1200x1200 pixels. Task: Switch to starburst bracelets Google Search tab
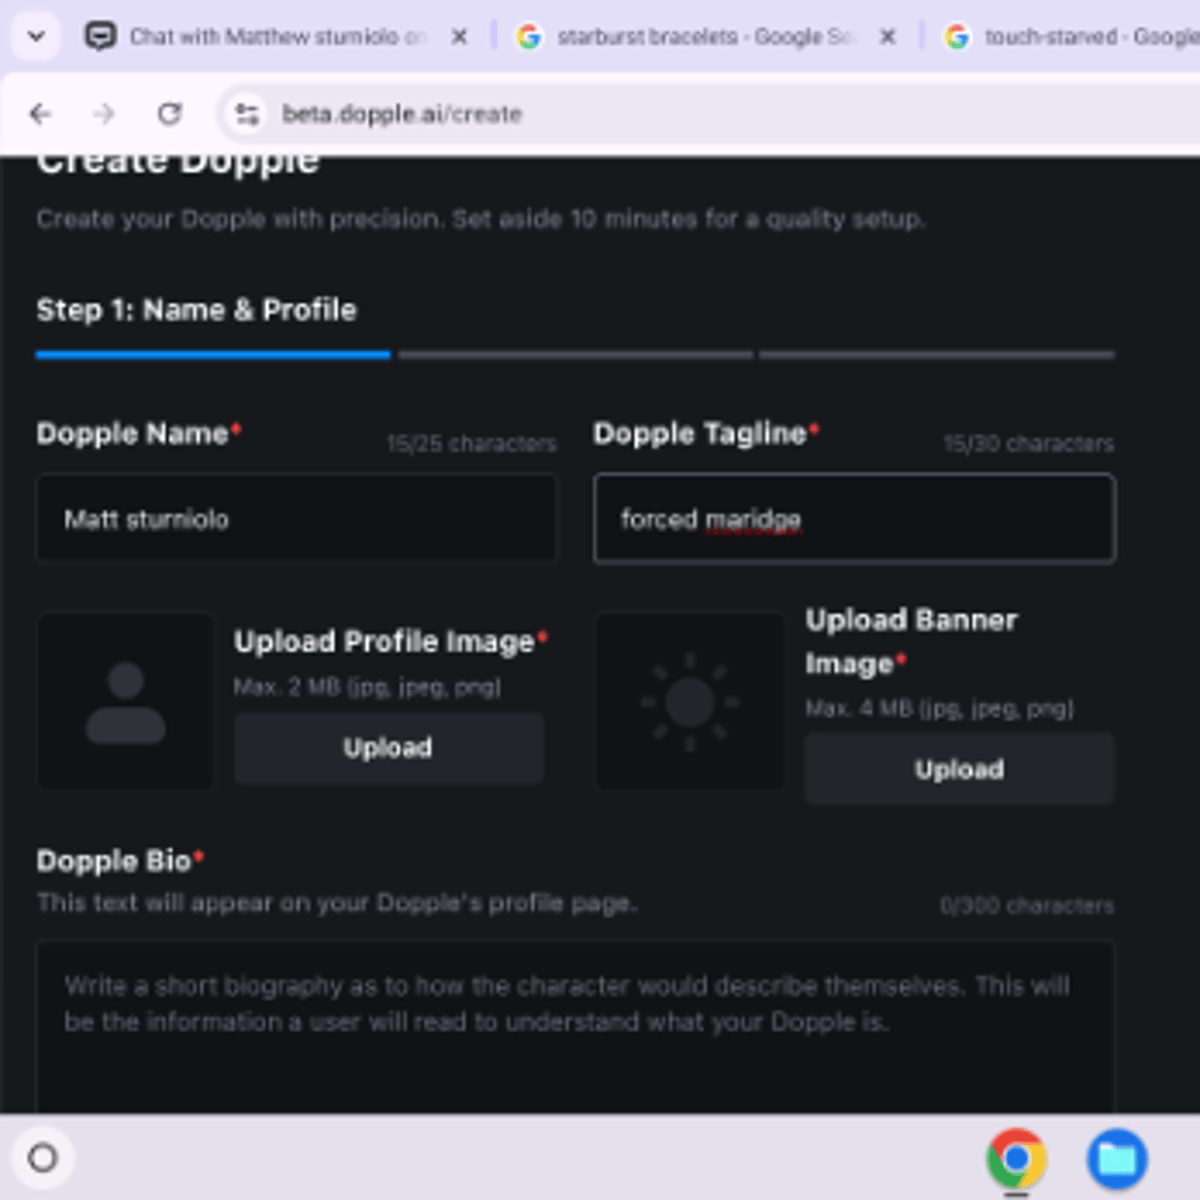(x=705, y=37)
